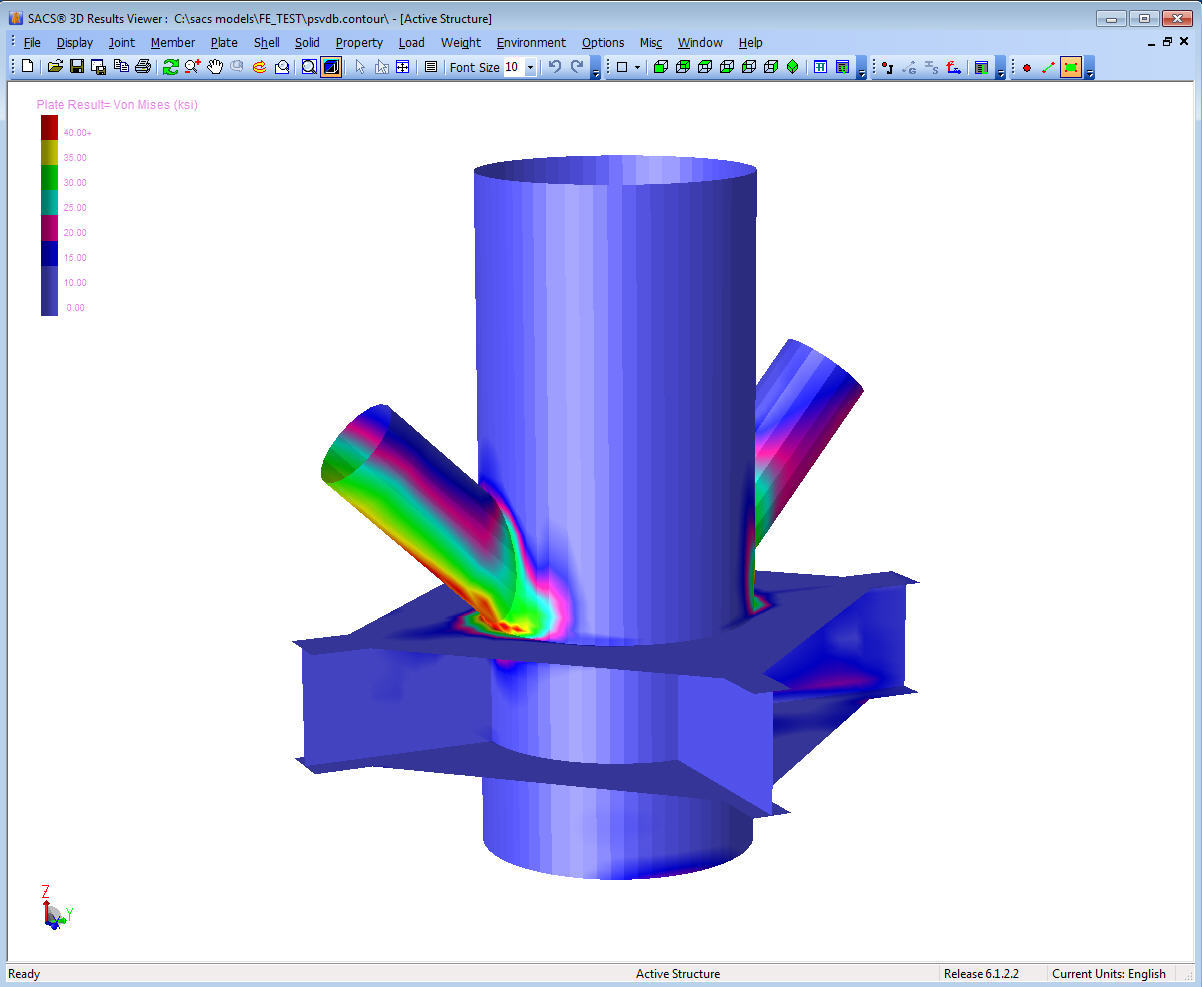Click the Help menu
Image resolution: width=1202 pixels, height=987 pixels.
pyautogui.click(x=751, y=42)
